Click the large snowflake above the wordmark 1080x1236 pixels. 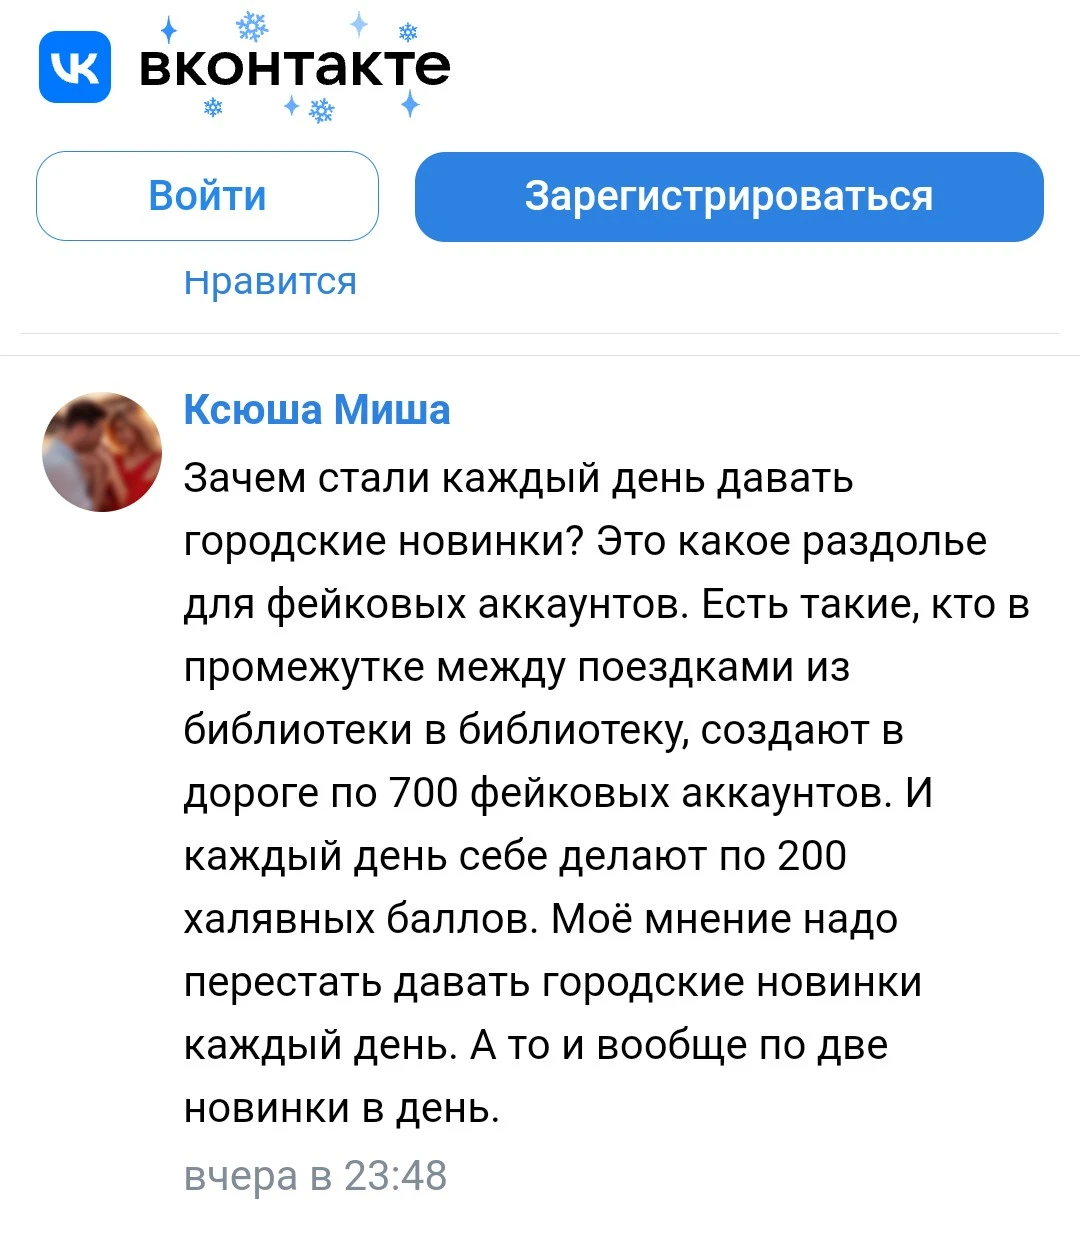point(252,27)
